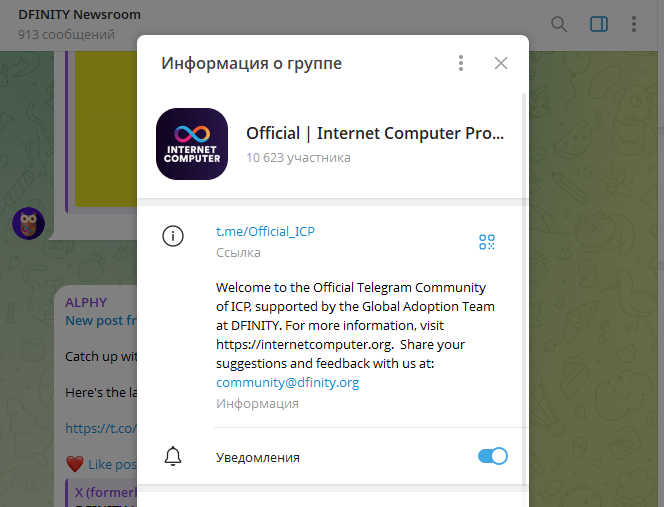
Task: Toggle the side panel icon in header
Action: click(599, 24)
